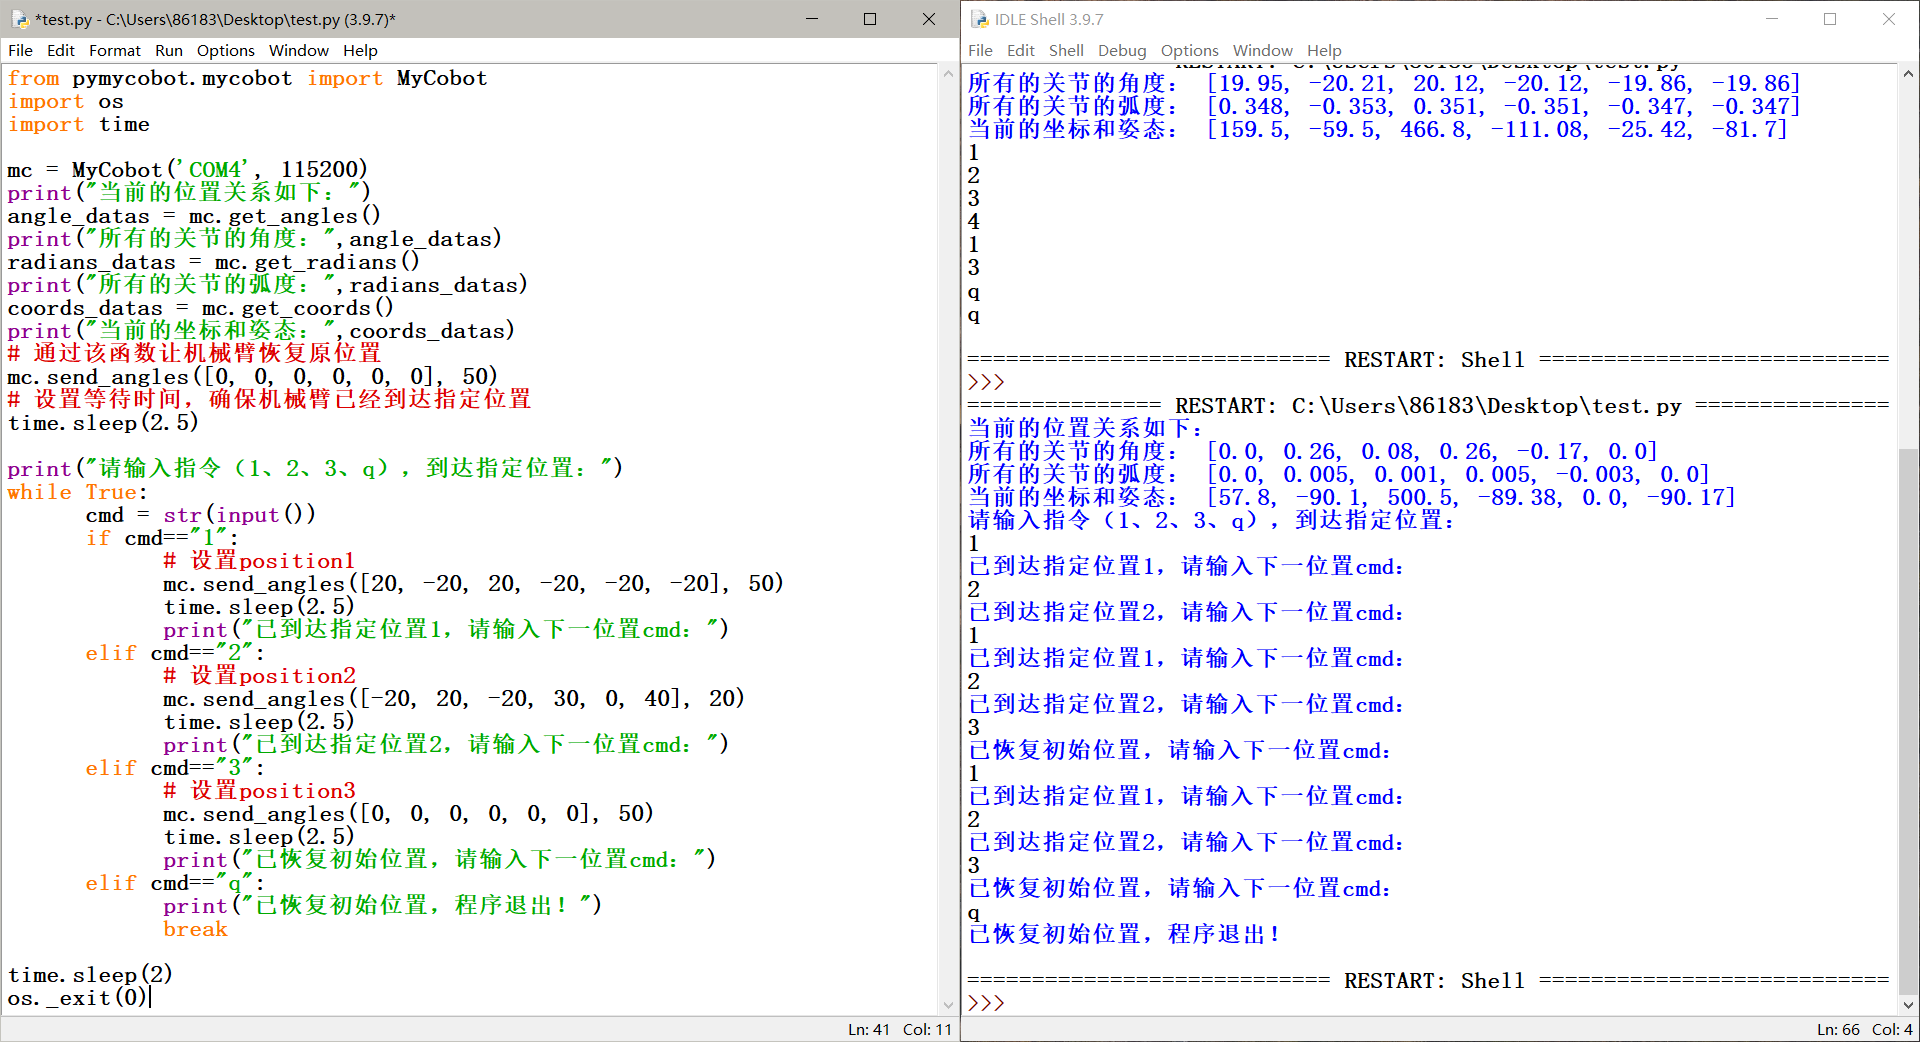Click the editor scrollbar up arrow
This screenshot has height=1042, width=1920.
click(x=948, y=73)
